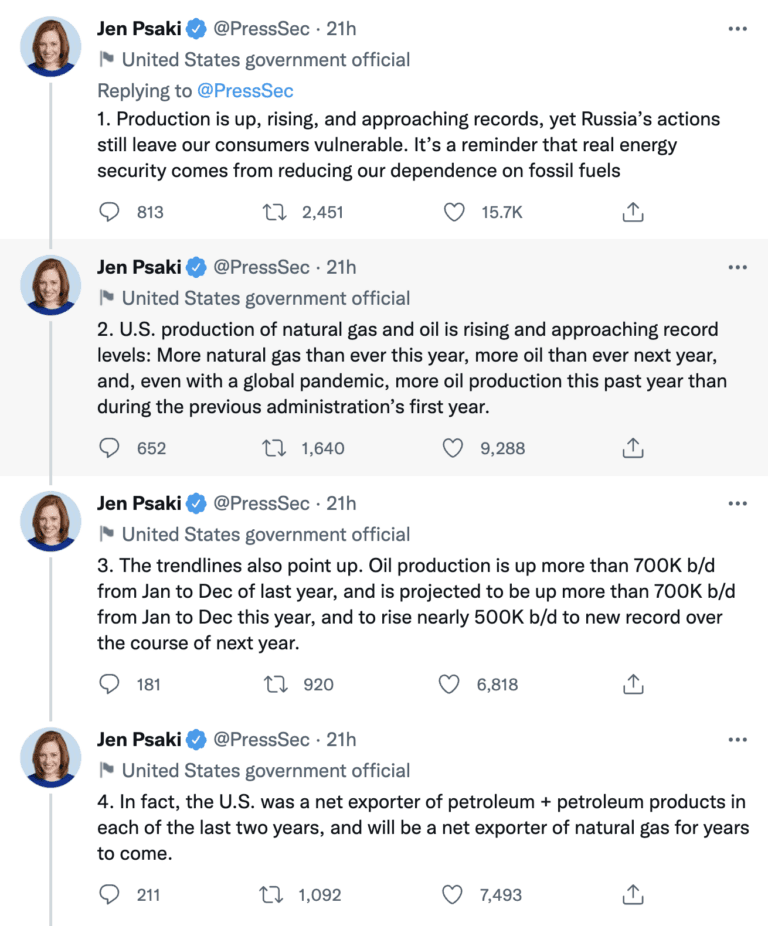
Task: Share the net exporter tweet
Action: click(632, 894)
